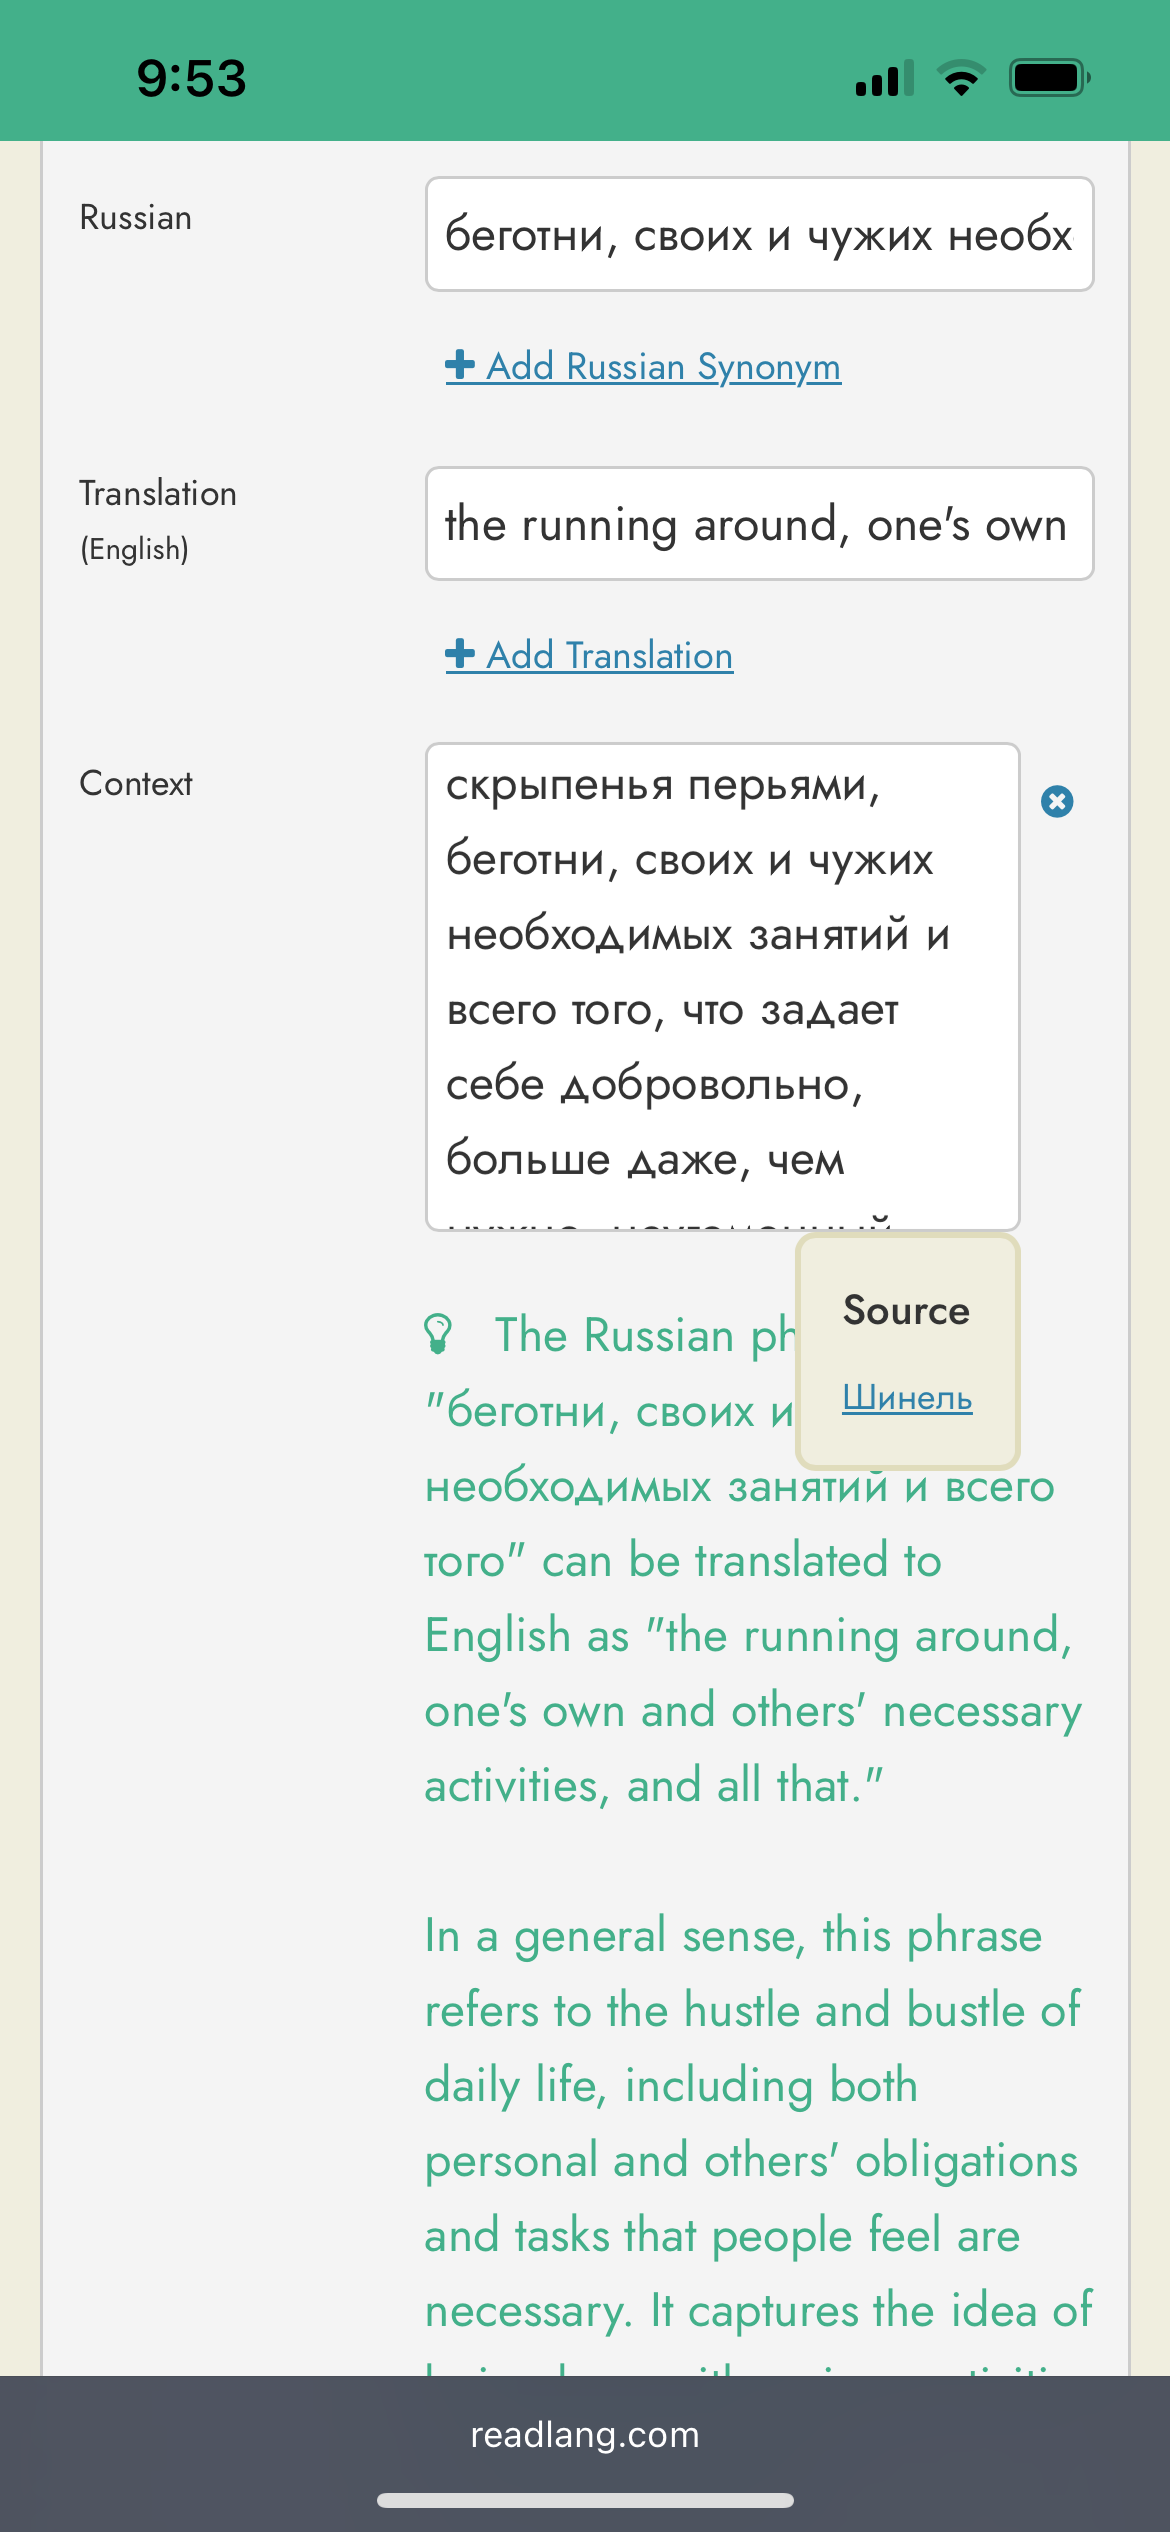Focus the Russian phrase input field
Viewport: 1170px width, 2532px height.
pos(759,235)
